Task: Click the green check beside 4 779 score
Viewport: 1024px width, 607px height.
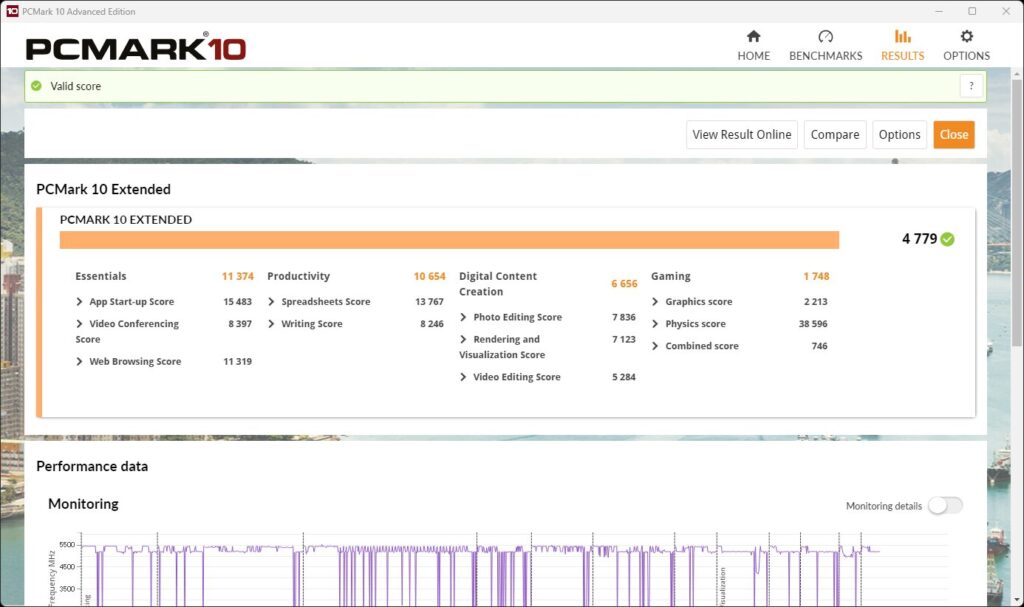Action: tap(948, 239)
